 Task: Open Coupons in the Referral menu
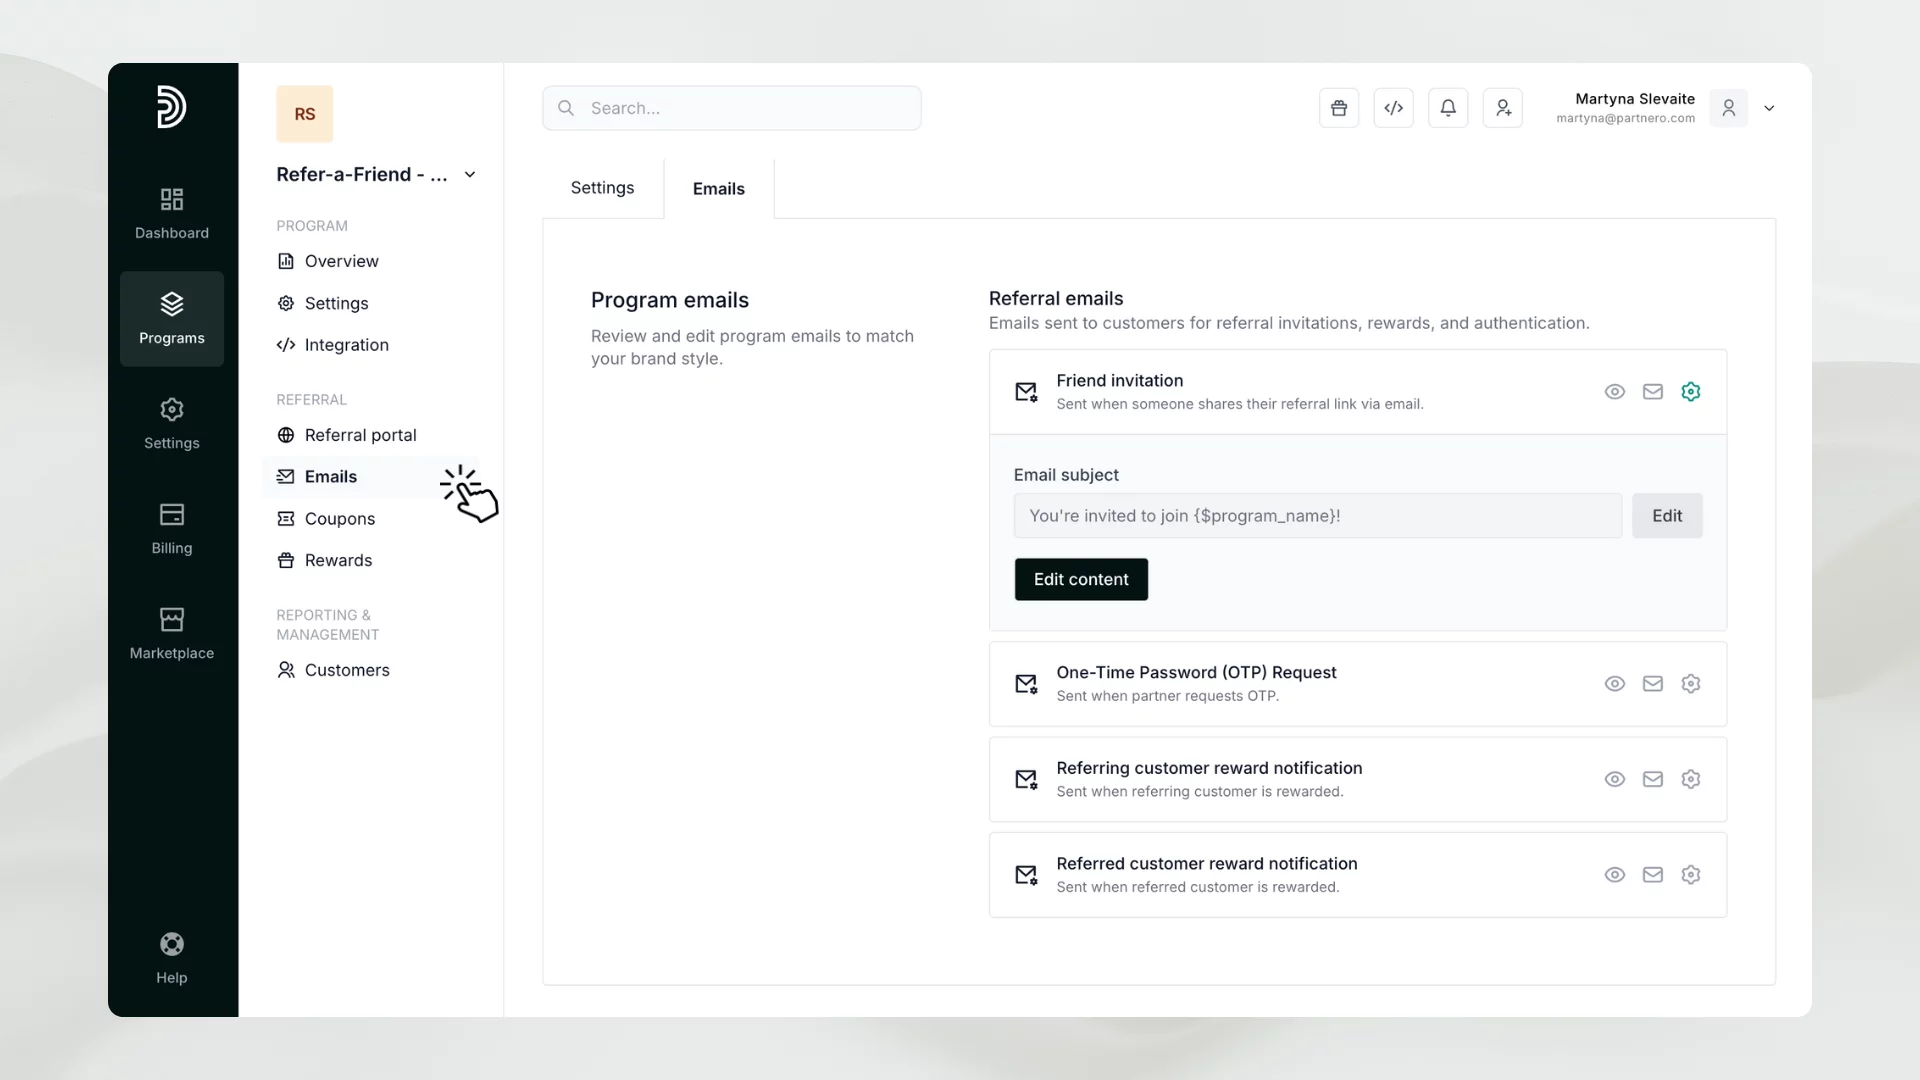pos(339,519)
